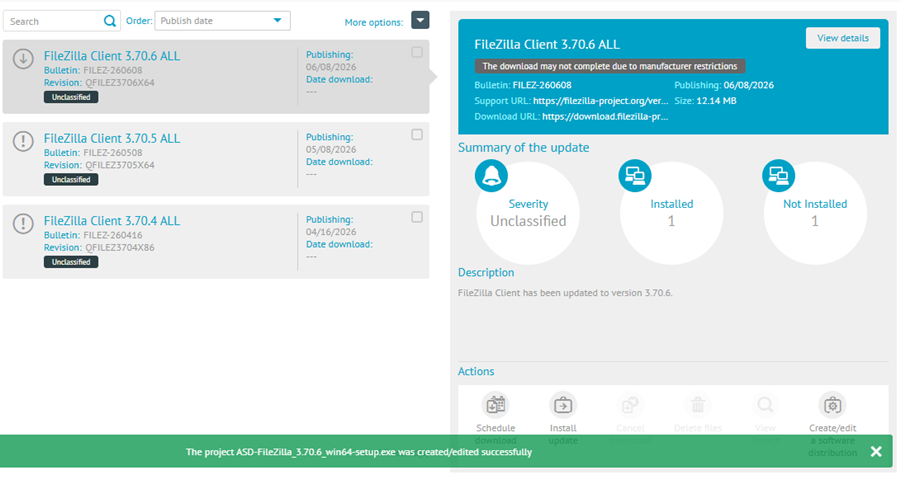Click the manufacturer restrictions warning message
Viewport: 900px width, 479px height.
coord(610,66)
